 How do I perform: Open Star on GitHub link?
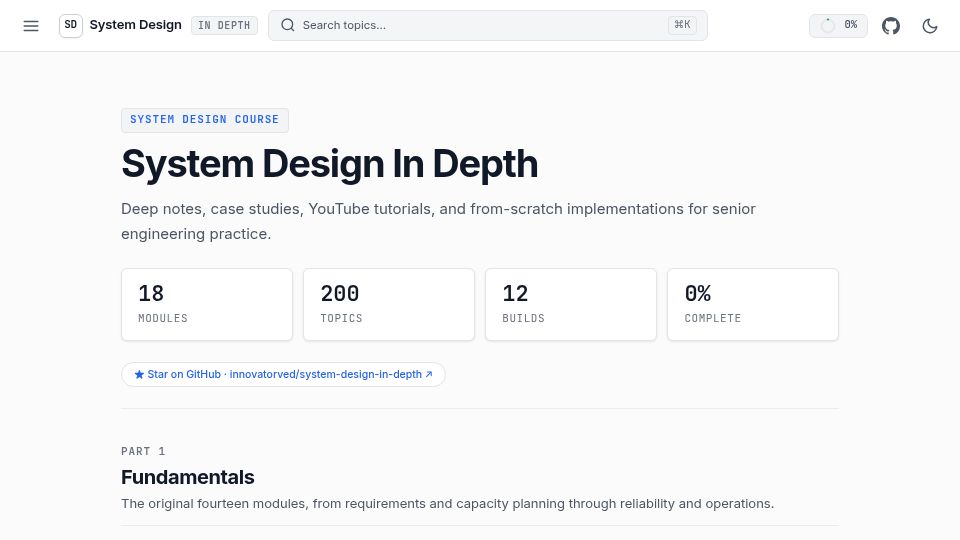(x=283, y=374)
